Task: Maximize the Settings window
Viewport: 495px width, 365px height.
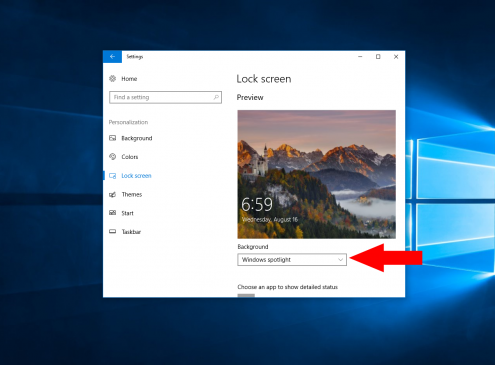Action: click(378, 57)
